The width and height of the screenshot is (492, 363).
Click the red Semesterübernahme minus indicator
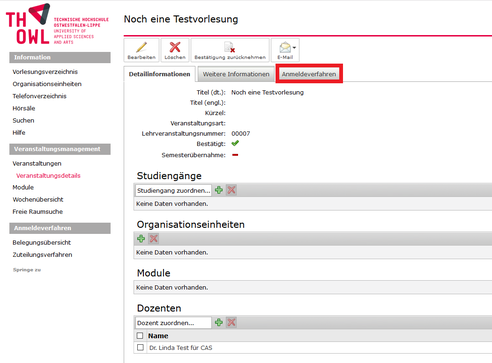[x=235, y=155]
